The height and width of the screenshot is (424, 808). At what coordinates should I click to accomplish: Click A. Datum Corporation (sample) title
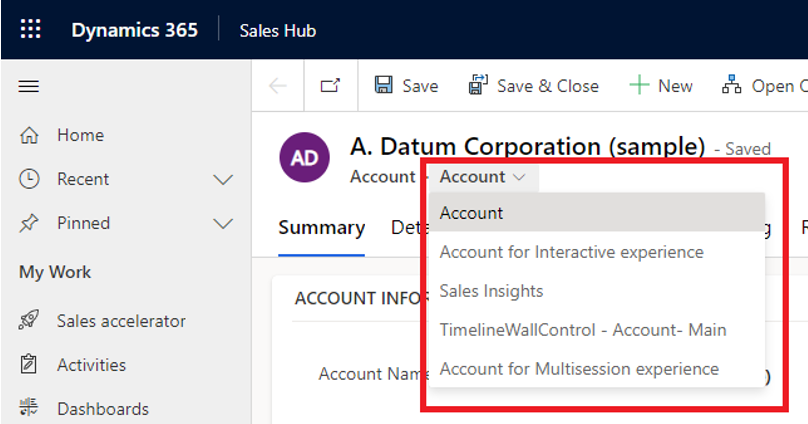coord(527,146)
